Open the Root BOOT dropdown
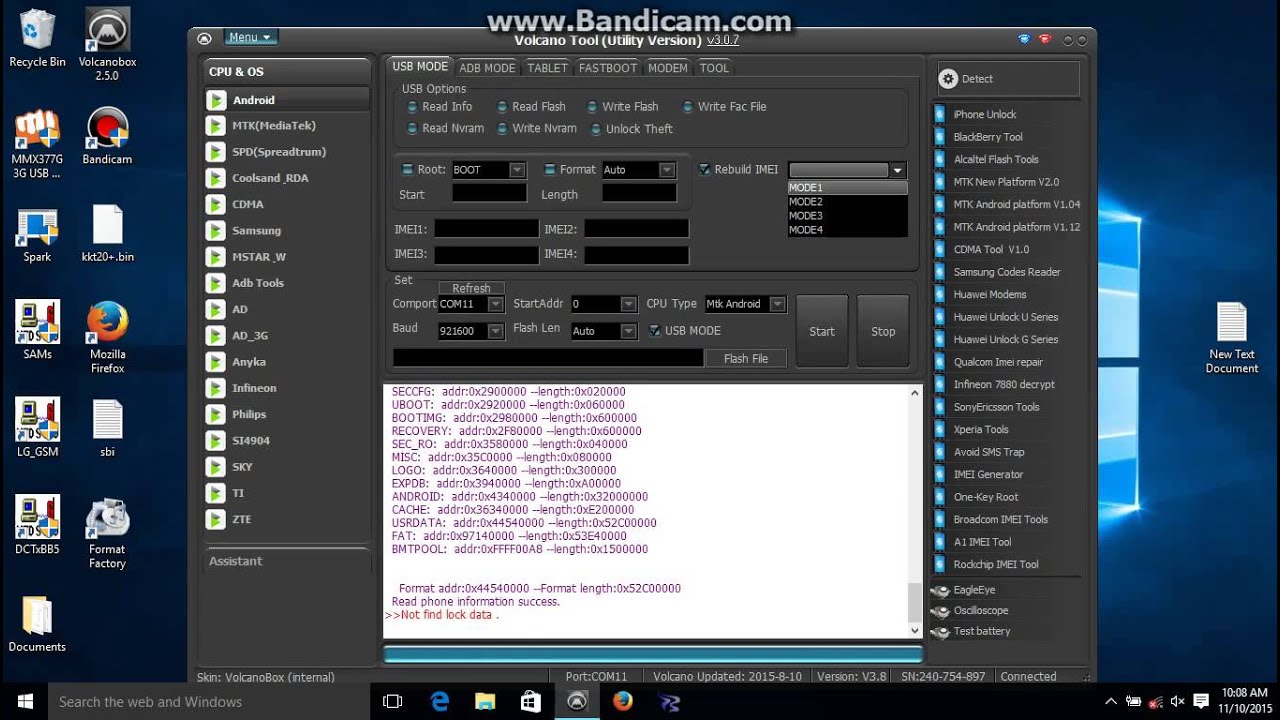1280x720 pixels. tap(517, 170)
